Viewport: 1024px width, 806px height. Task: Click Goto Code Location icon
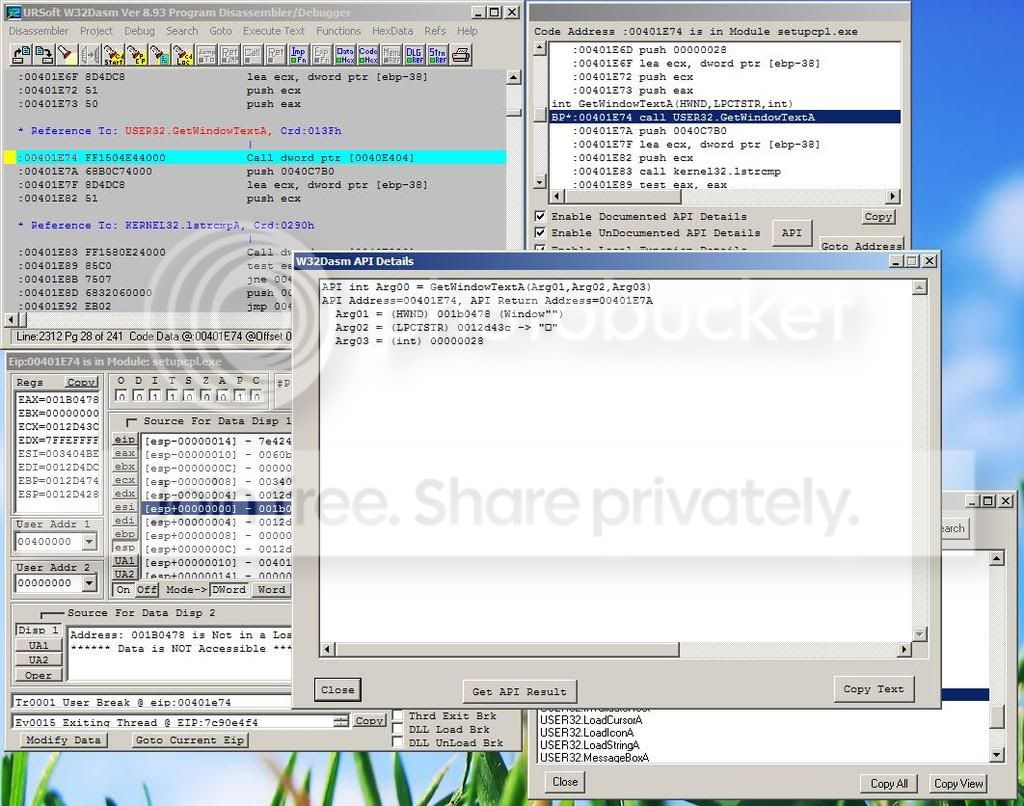tap(183, 55)
